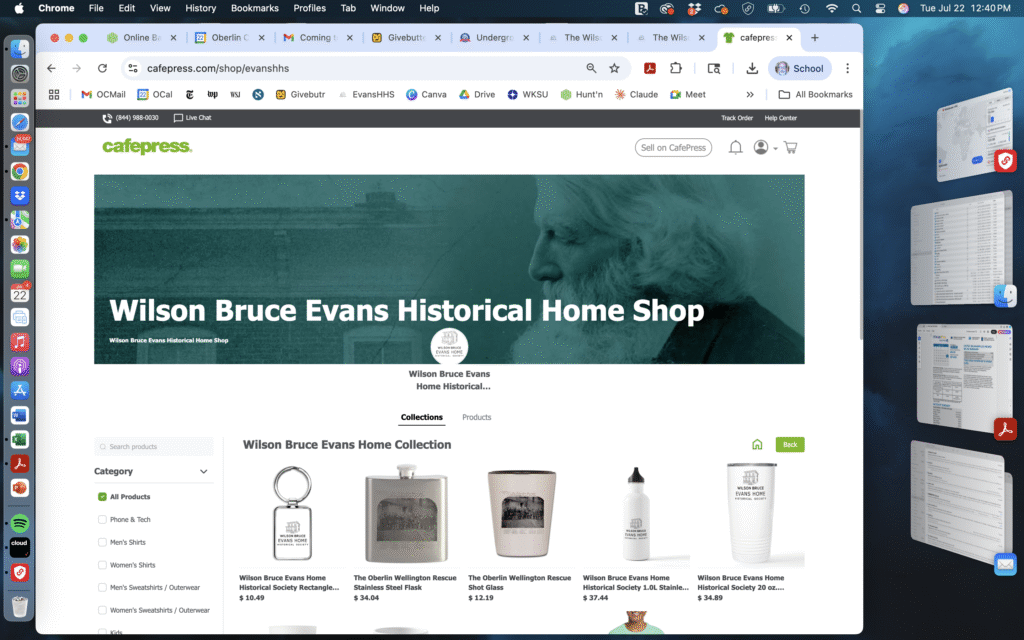Focus the Search products field
The width and height of the screenshot is (1024, 640).
(x=153, y=447)
